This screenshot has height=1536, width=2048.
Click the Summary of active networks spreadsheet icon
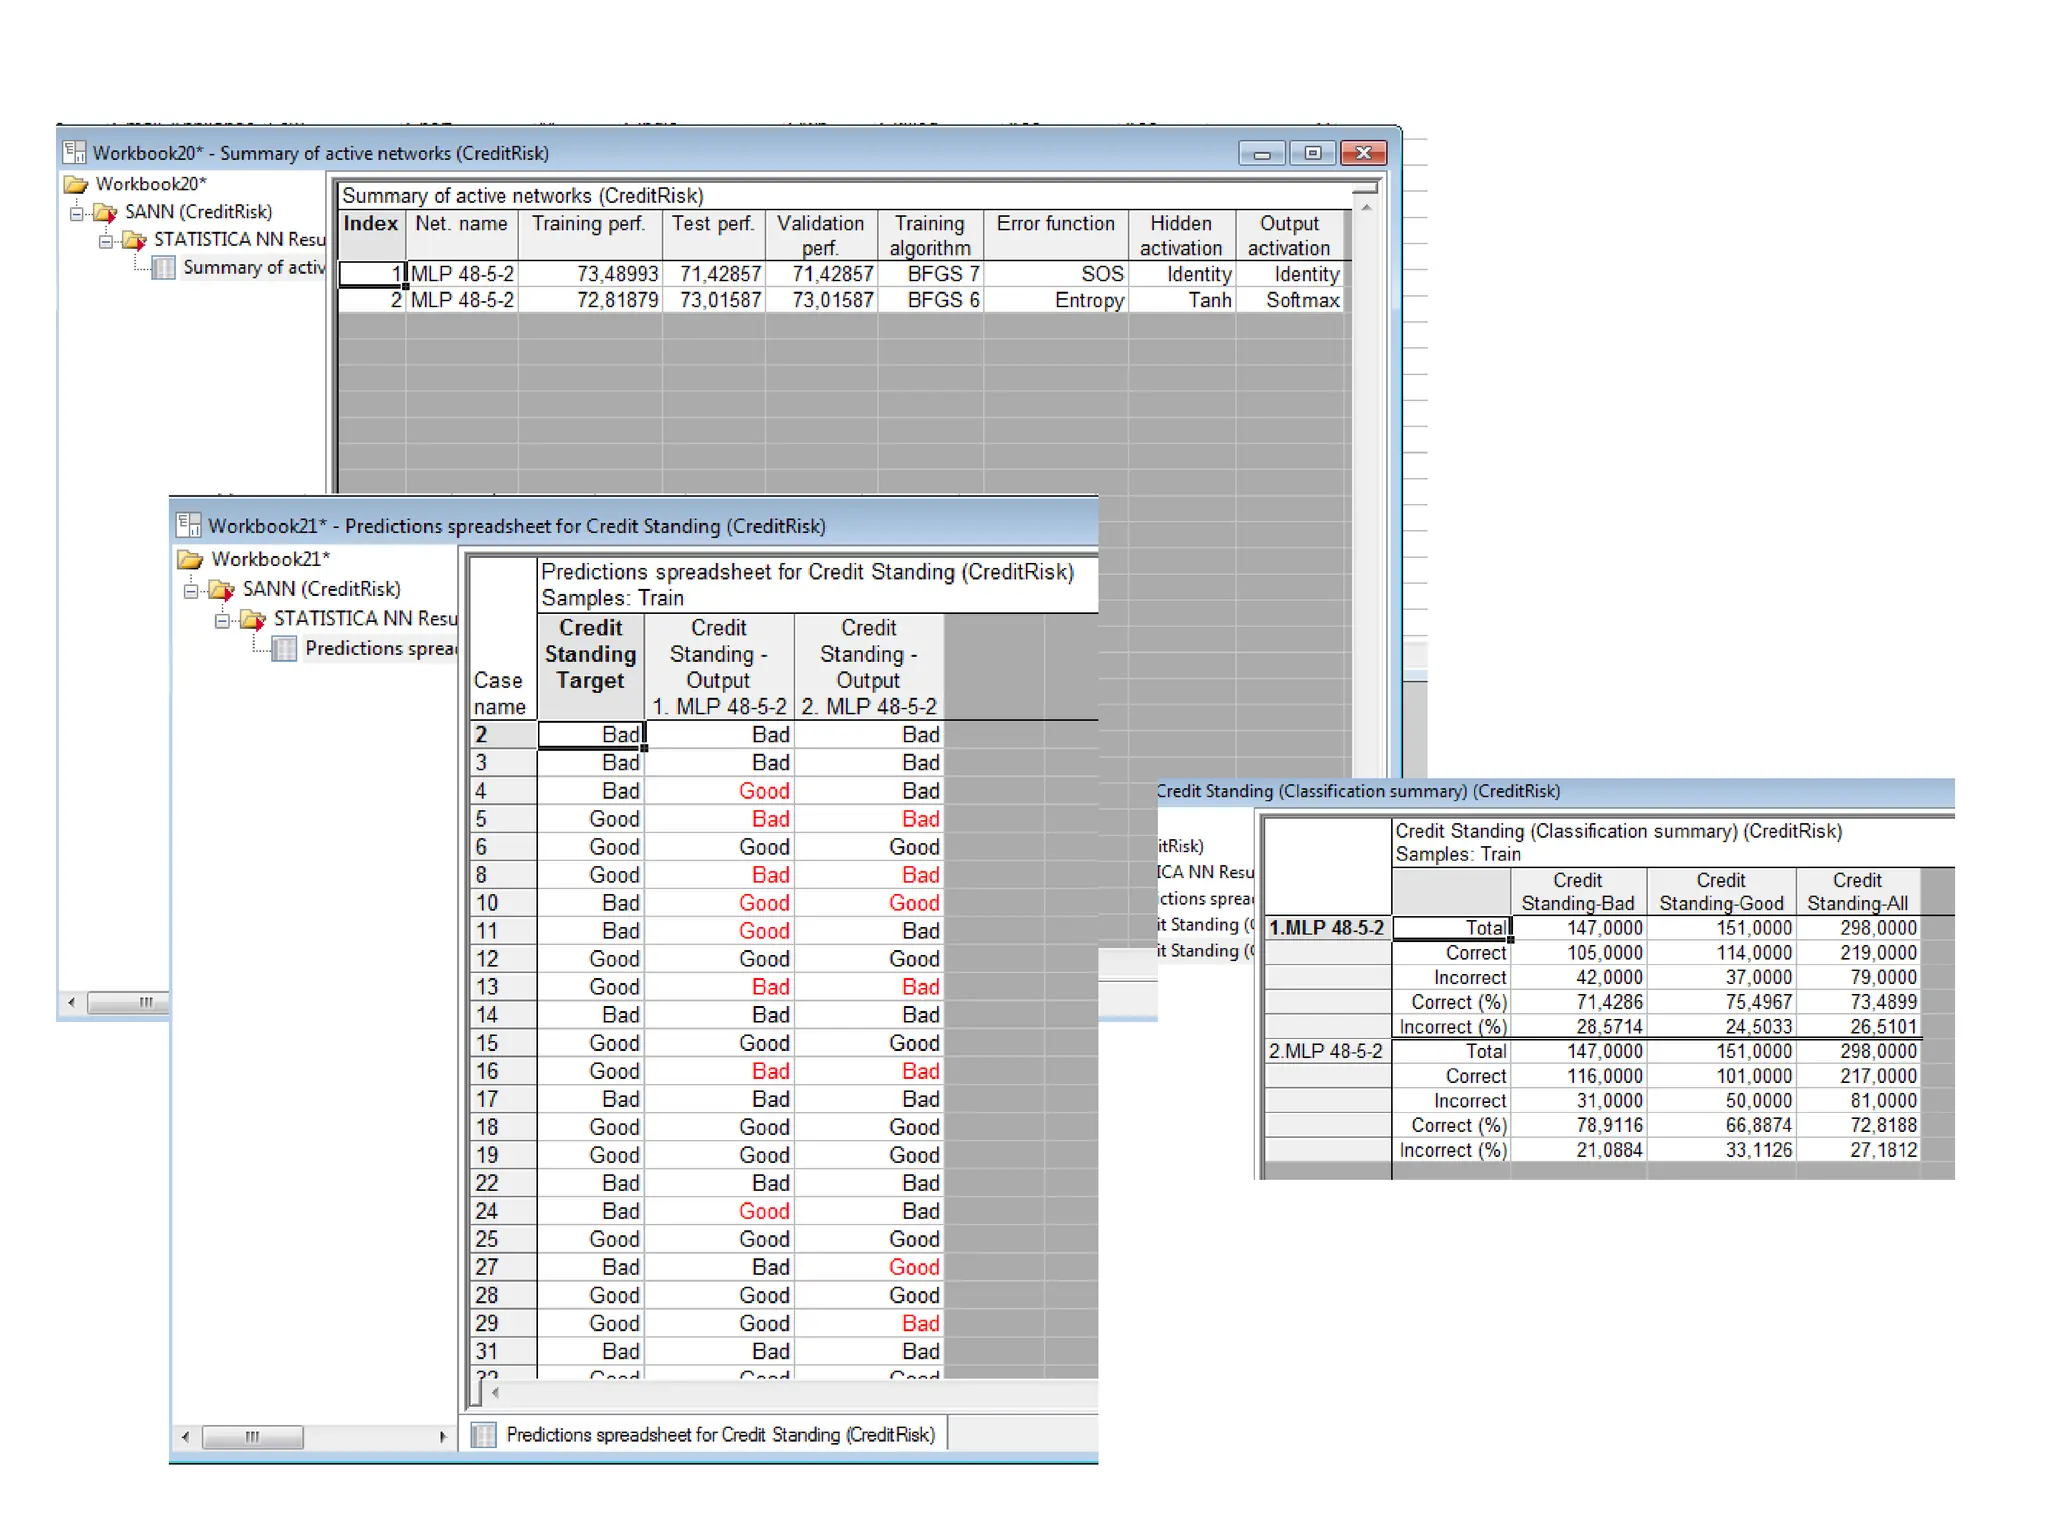coord(164,268)
